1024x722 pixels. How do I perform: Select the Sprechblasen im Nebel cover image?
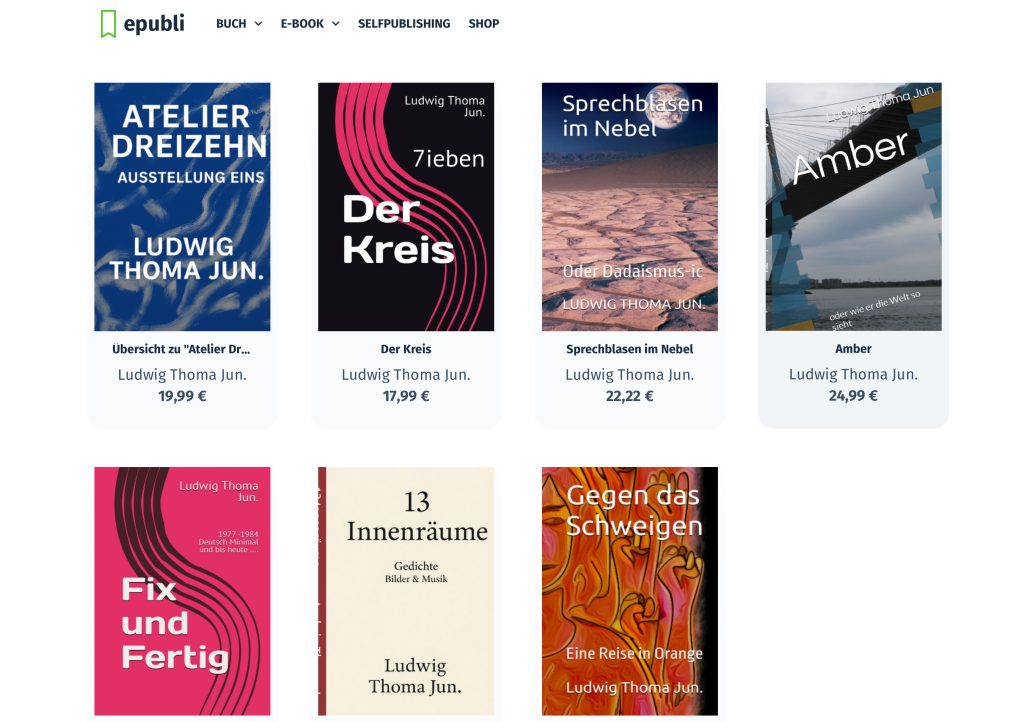(x=630, y=206)
